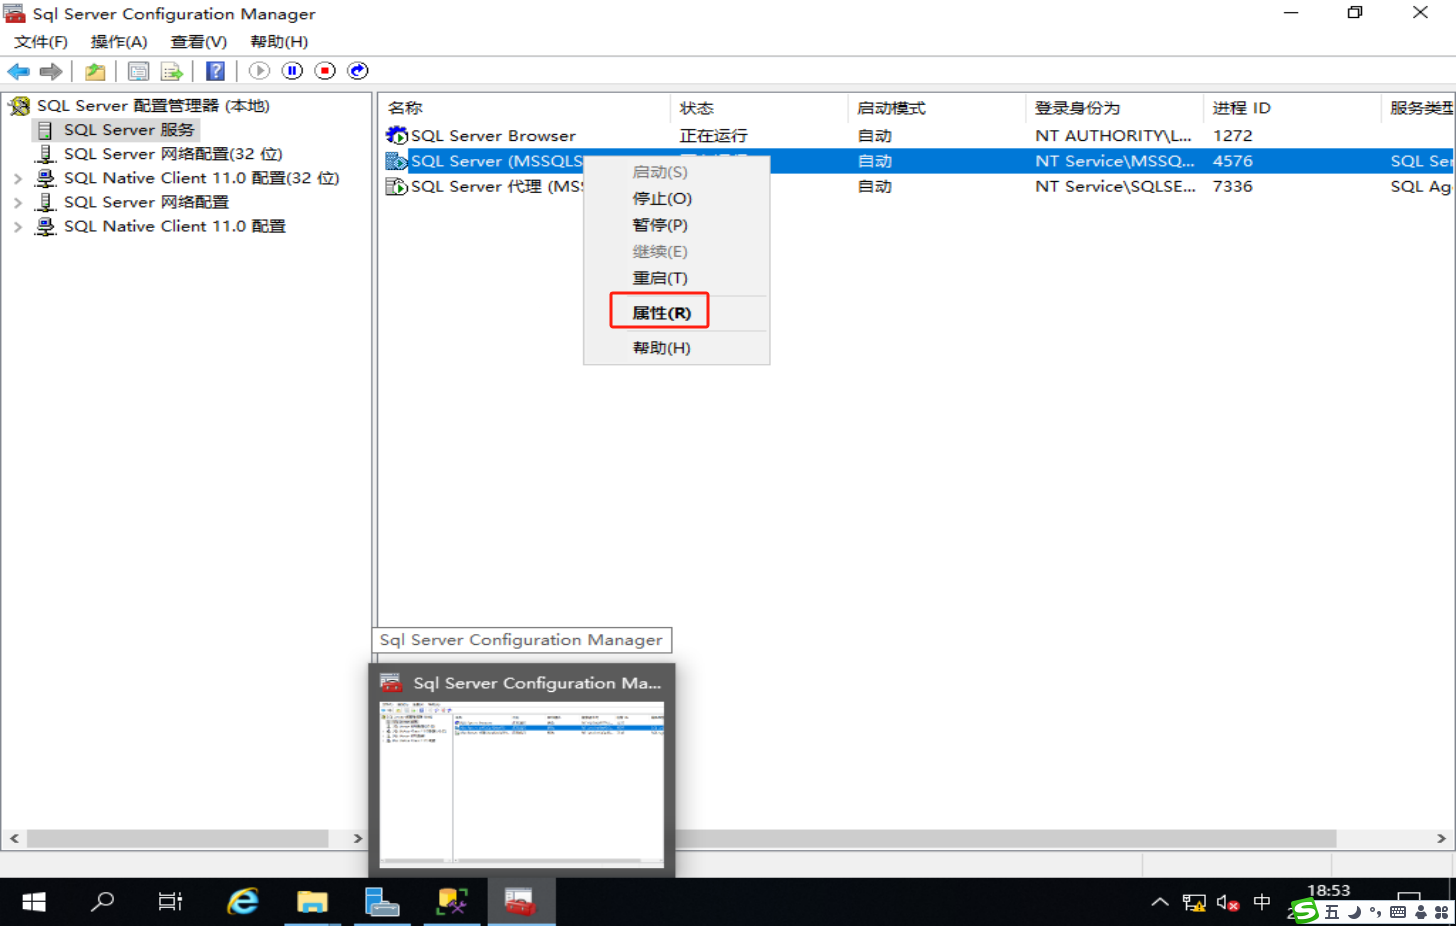Select SQL Native Client 11.0 配置(32 位) node

point(201,178)
